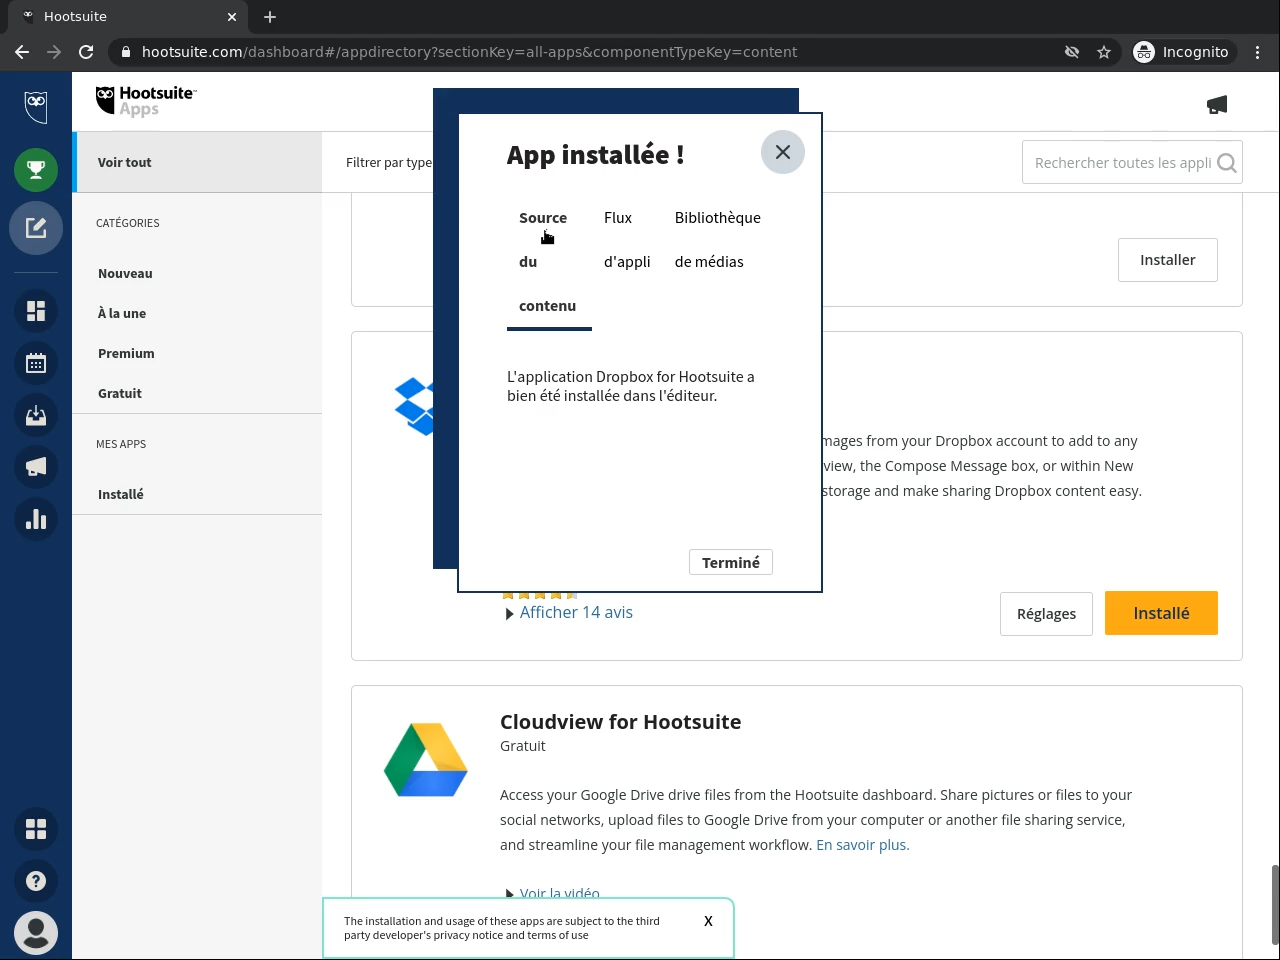Click the search field for apps
This screenshot has height=960, width=1280.
1122,163
